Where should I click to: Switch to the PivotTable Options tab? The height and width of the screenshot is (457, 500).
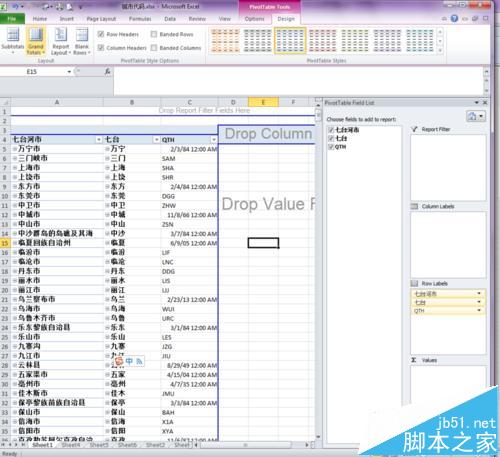(254, 19)
